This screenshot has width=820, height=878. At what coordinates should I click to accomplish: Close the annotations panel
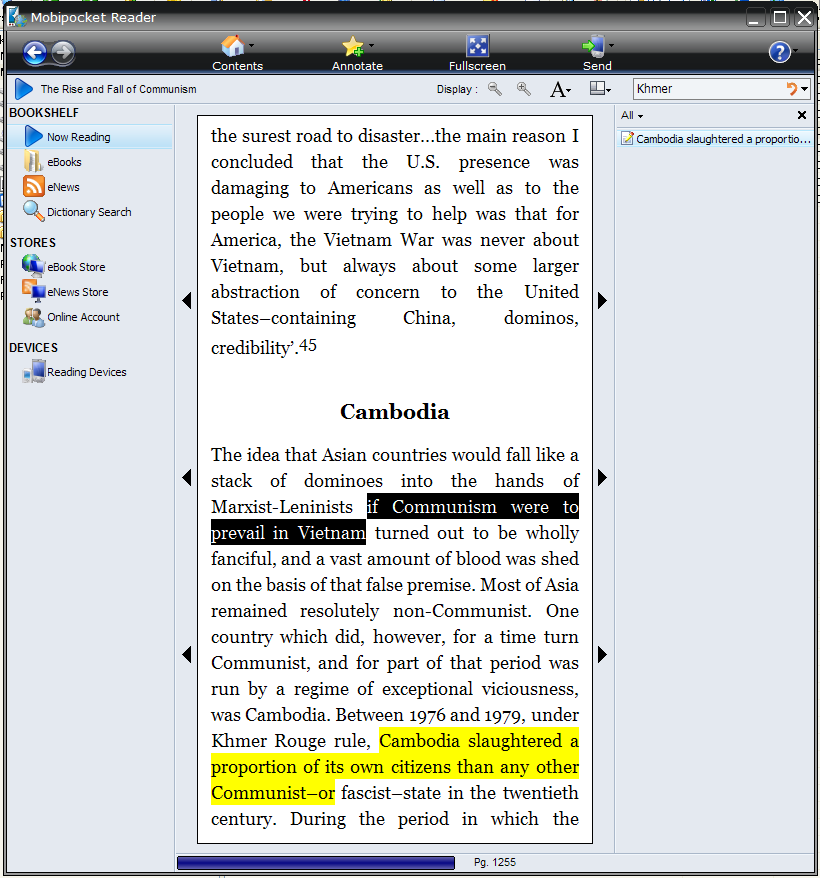click(802, 115)
